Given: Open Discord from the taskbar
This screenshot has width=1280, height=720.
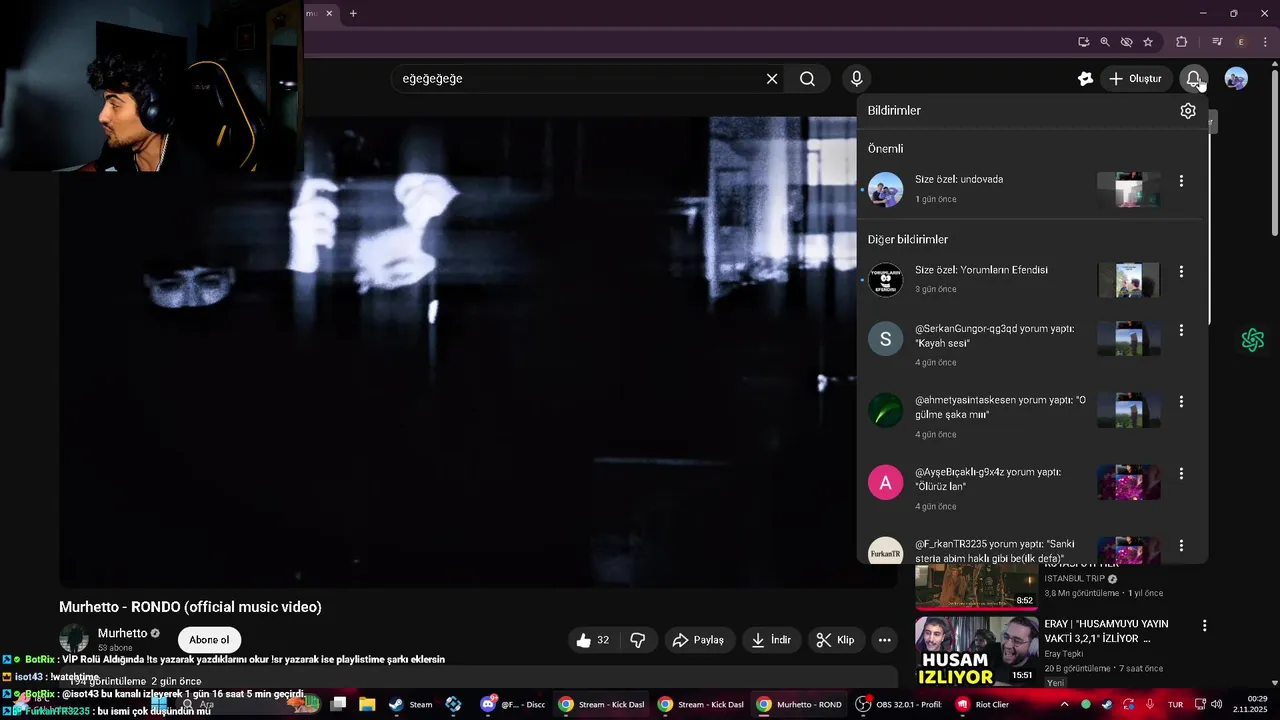Looking at the screenshot, I should click(x=513, y=704).
